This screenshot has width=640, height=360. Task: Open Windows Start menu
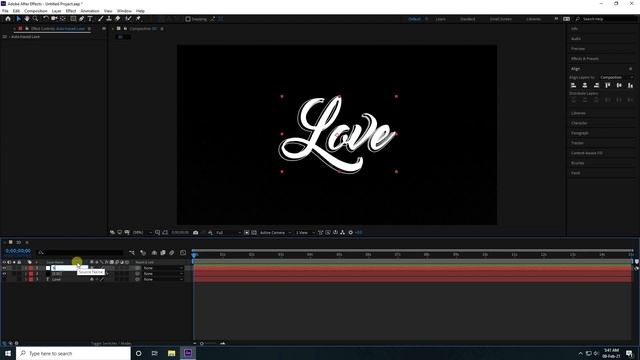(x=8, y=353)
